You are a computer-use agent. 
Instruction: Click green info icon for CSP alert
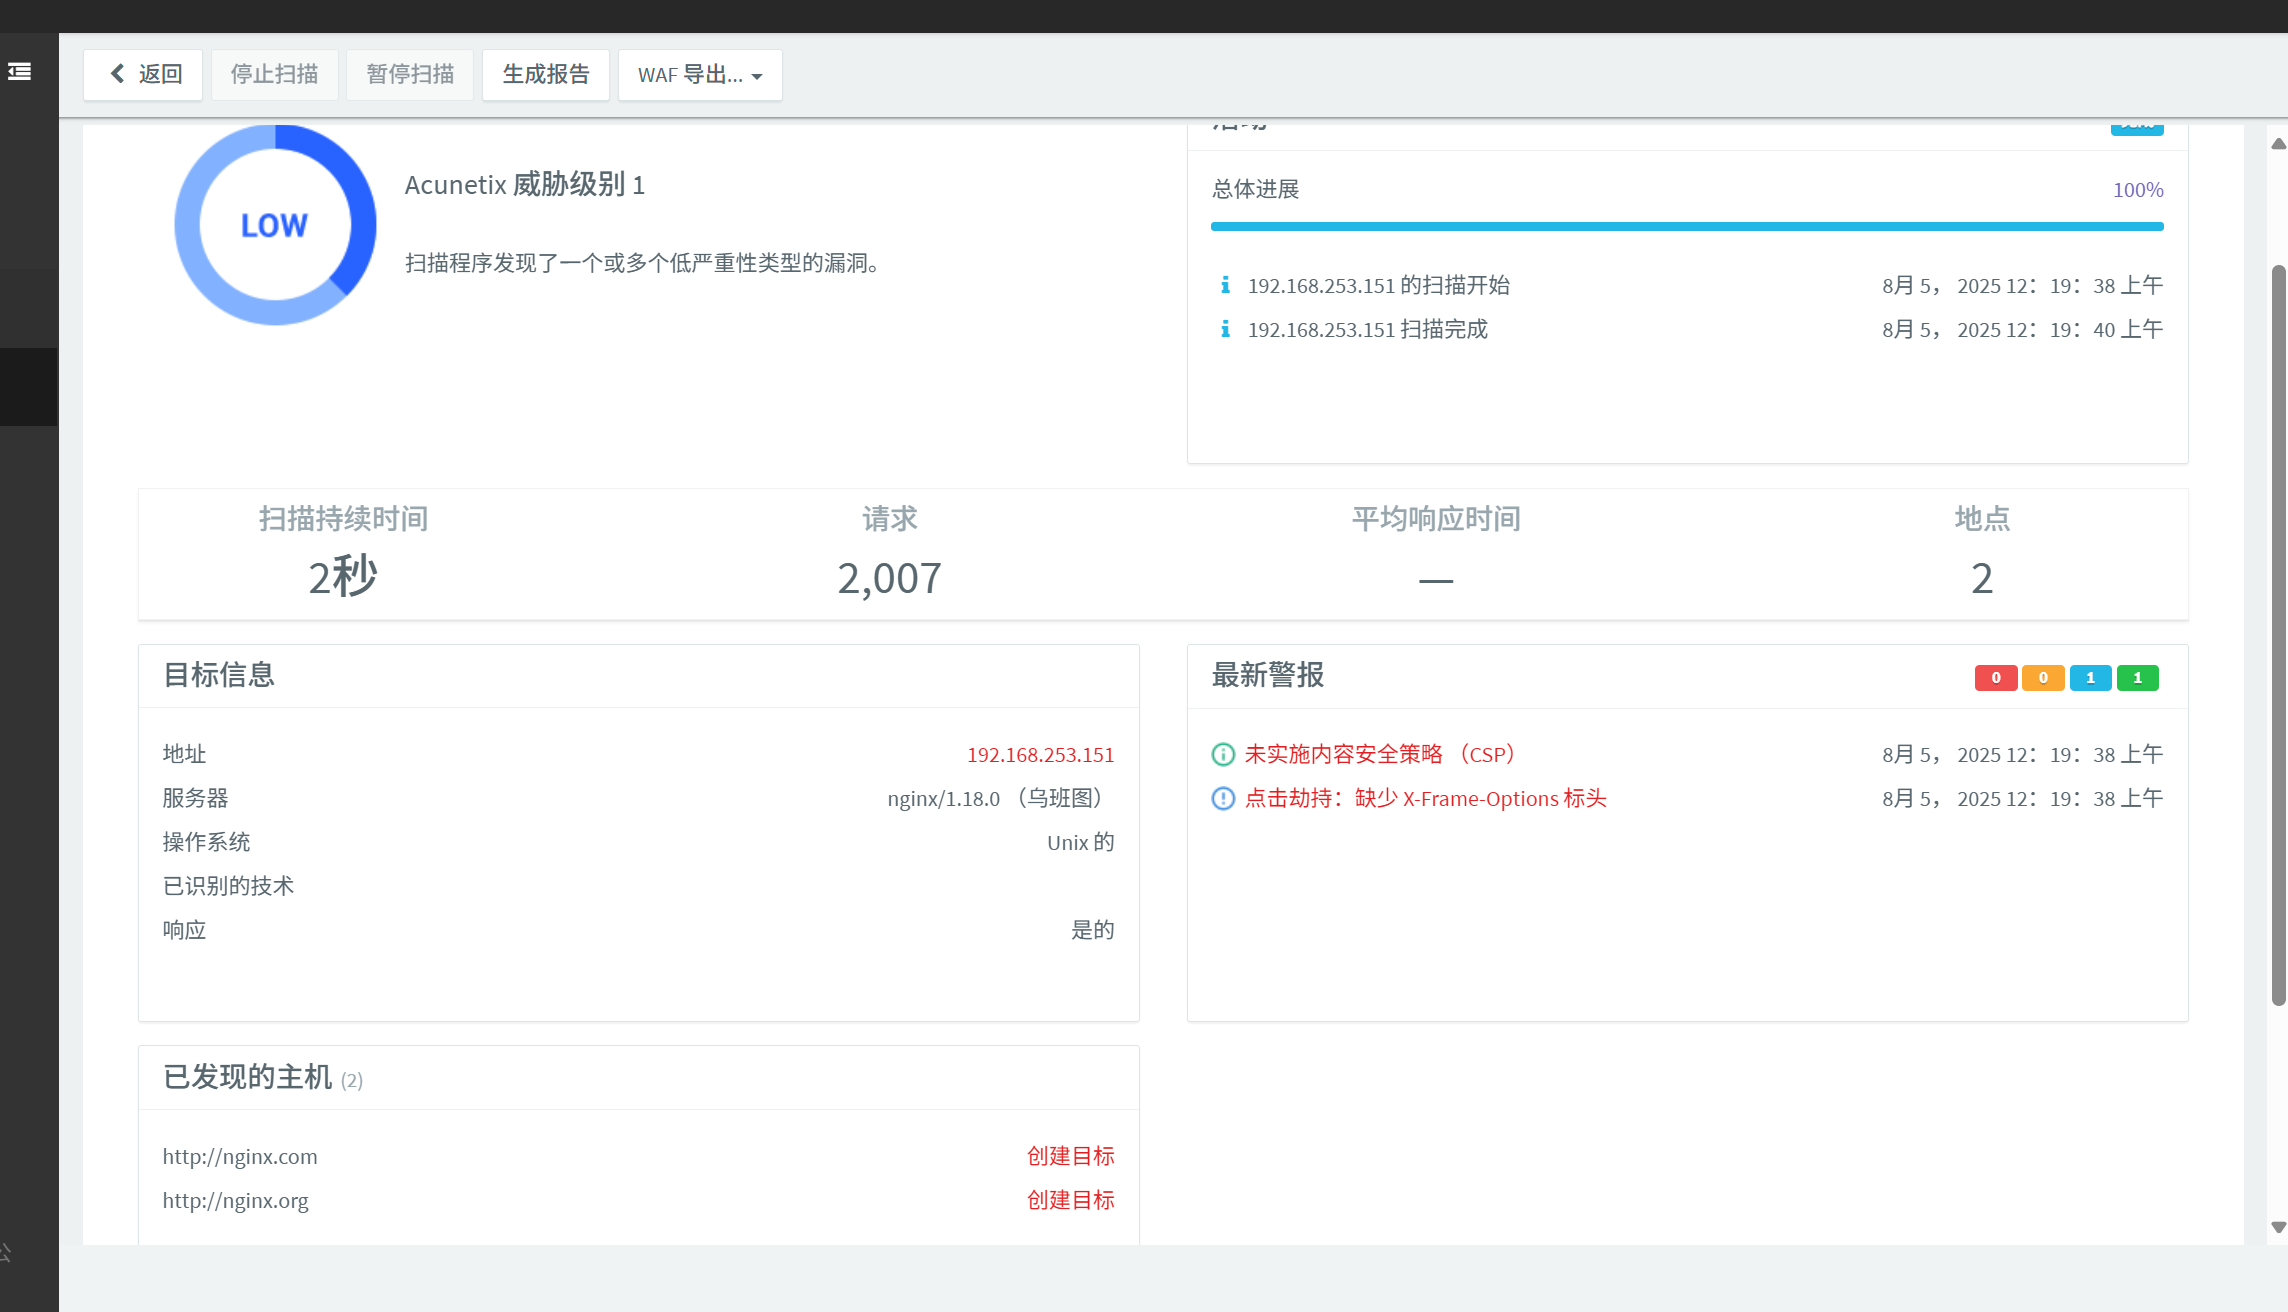pyautogui.click(x=1223, y=755)
